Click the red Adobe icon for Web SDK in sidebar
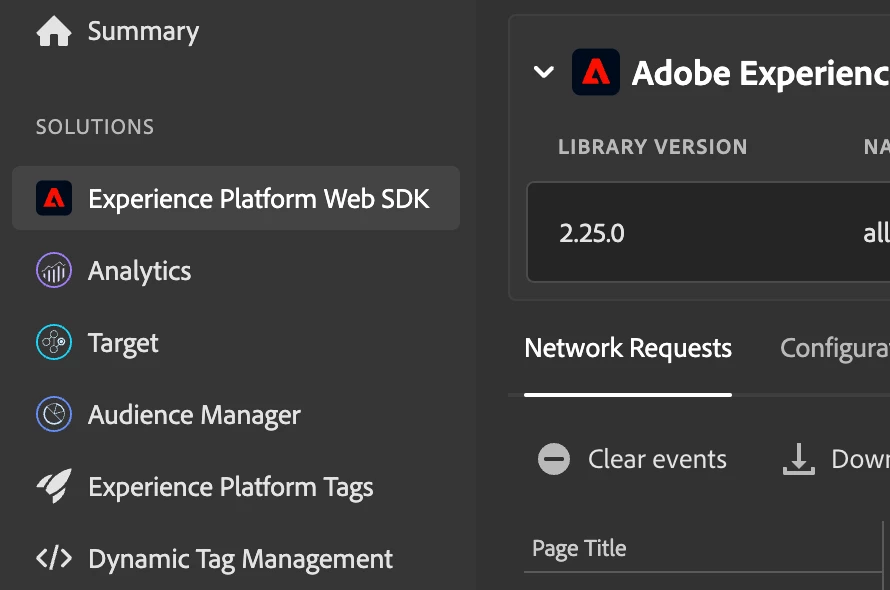The image size is (890, 590). [54, 199]
